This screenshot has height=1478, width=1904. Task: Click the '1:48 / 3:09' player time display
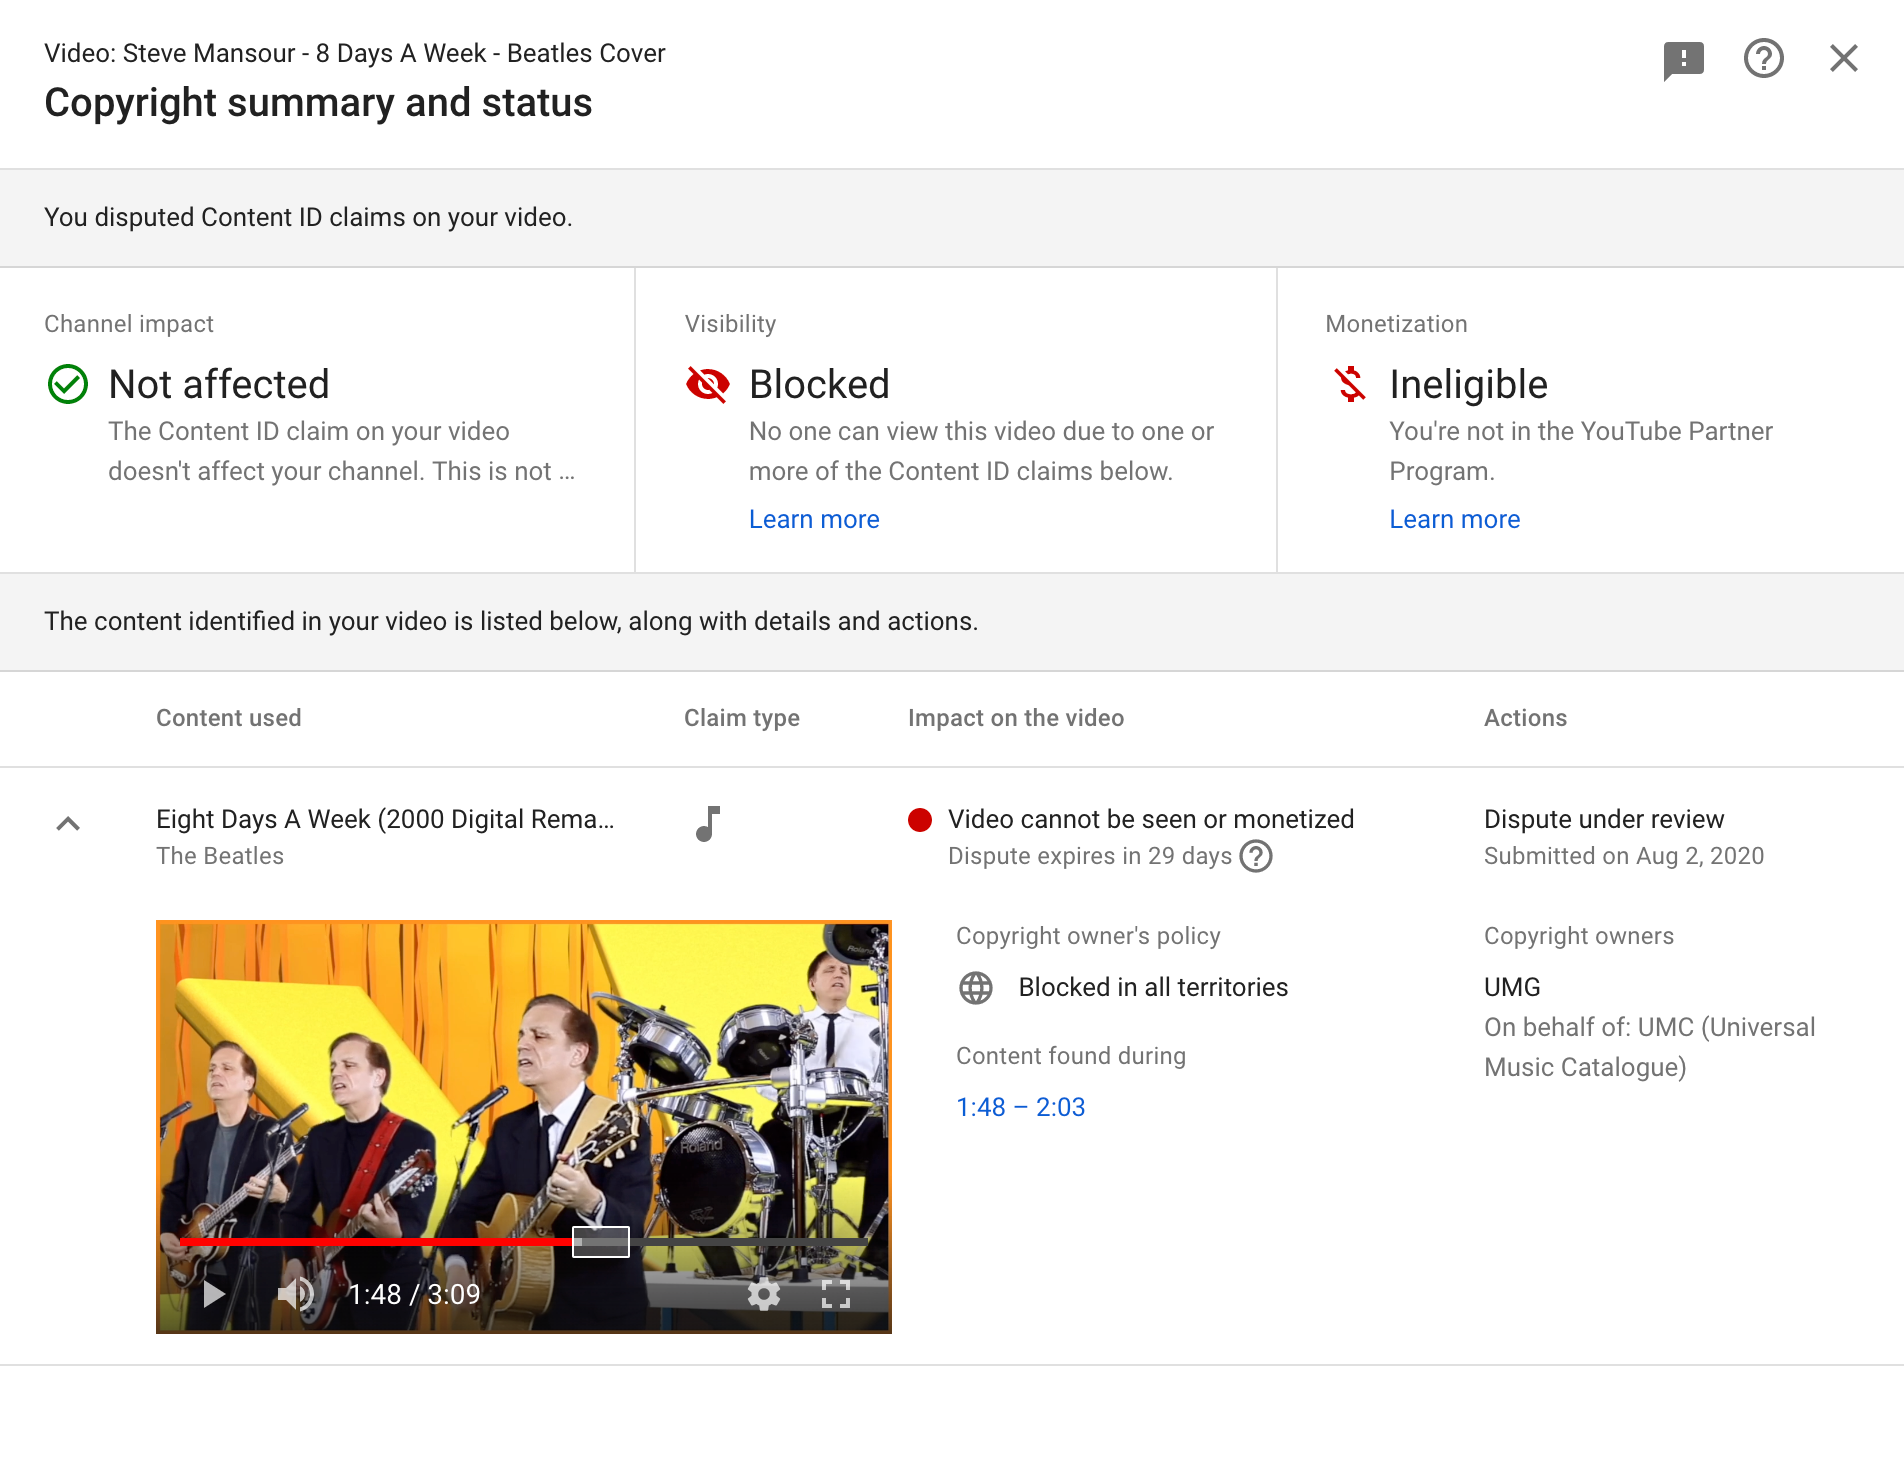(414, 1294)
